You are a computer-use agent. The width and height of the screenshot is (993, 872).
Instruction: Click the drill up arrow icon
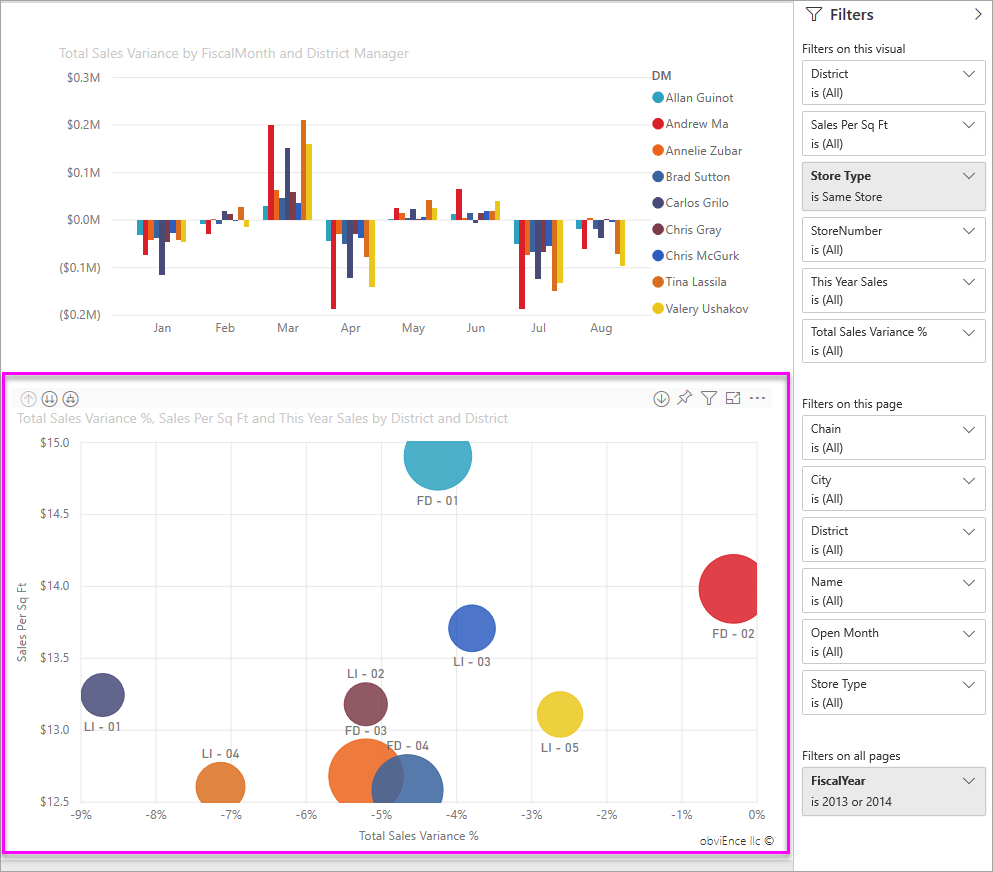click(29, 398)
